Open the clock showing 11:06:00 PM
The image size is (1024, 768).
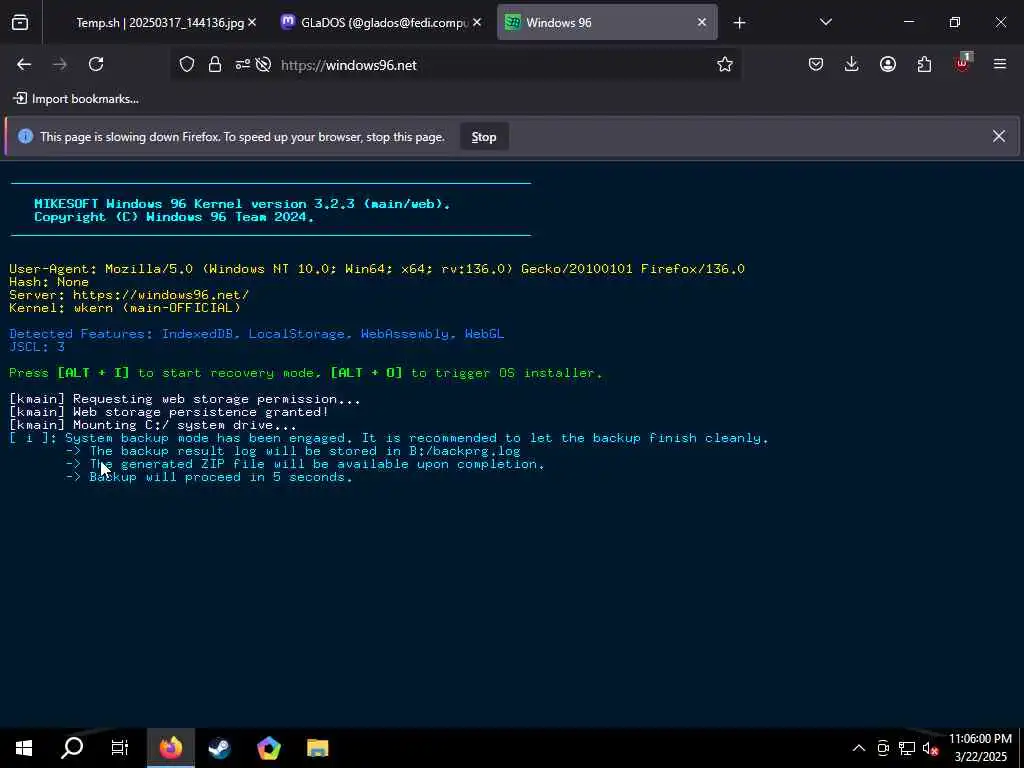(980, 748)
